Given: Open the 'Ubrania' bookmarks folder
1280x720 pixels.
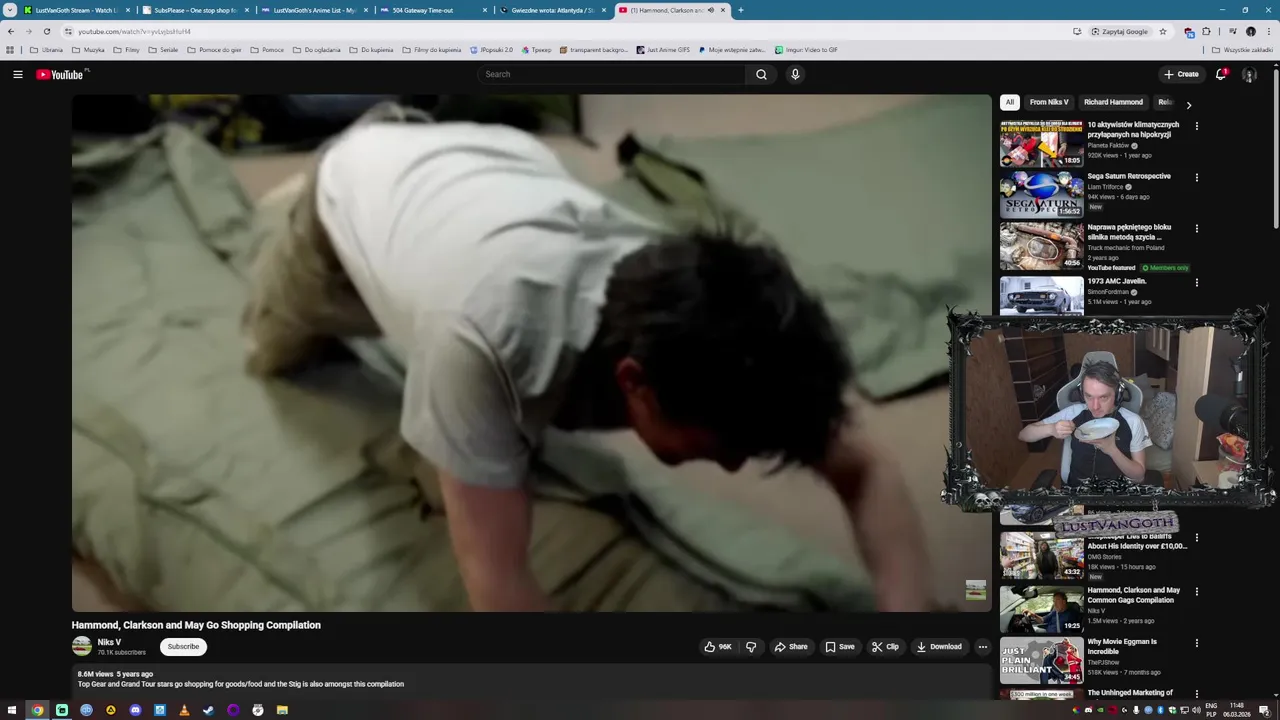Looking at the screenshot, I should pos(46,49).
